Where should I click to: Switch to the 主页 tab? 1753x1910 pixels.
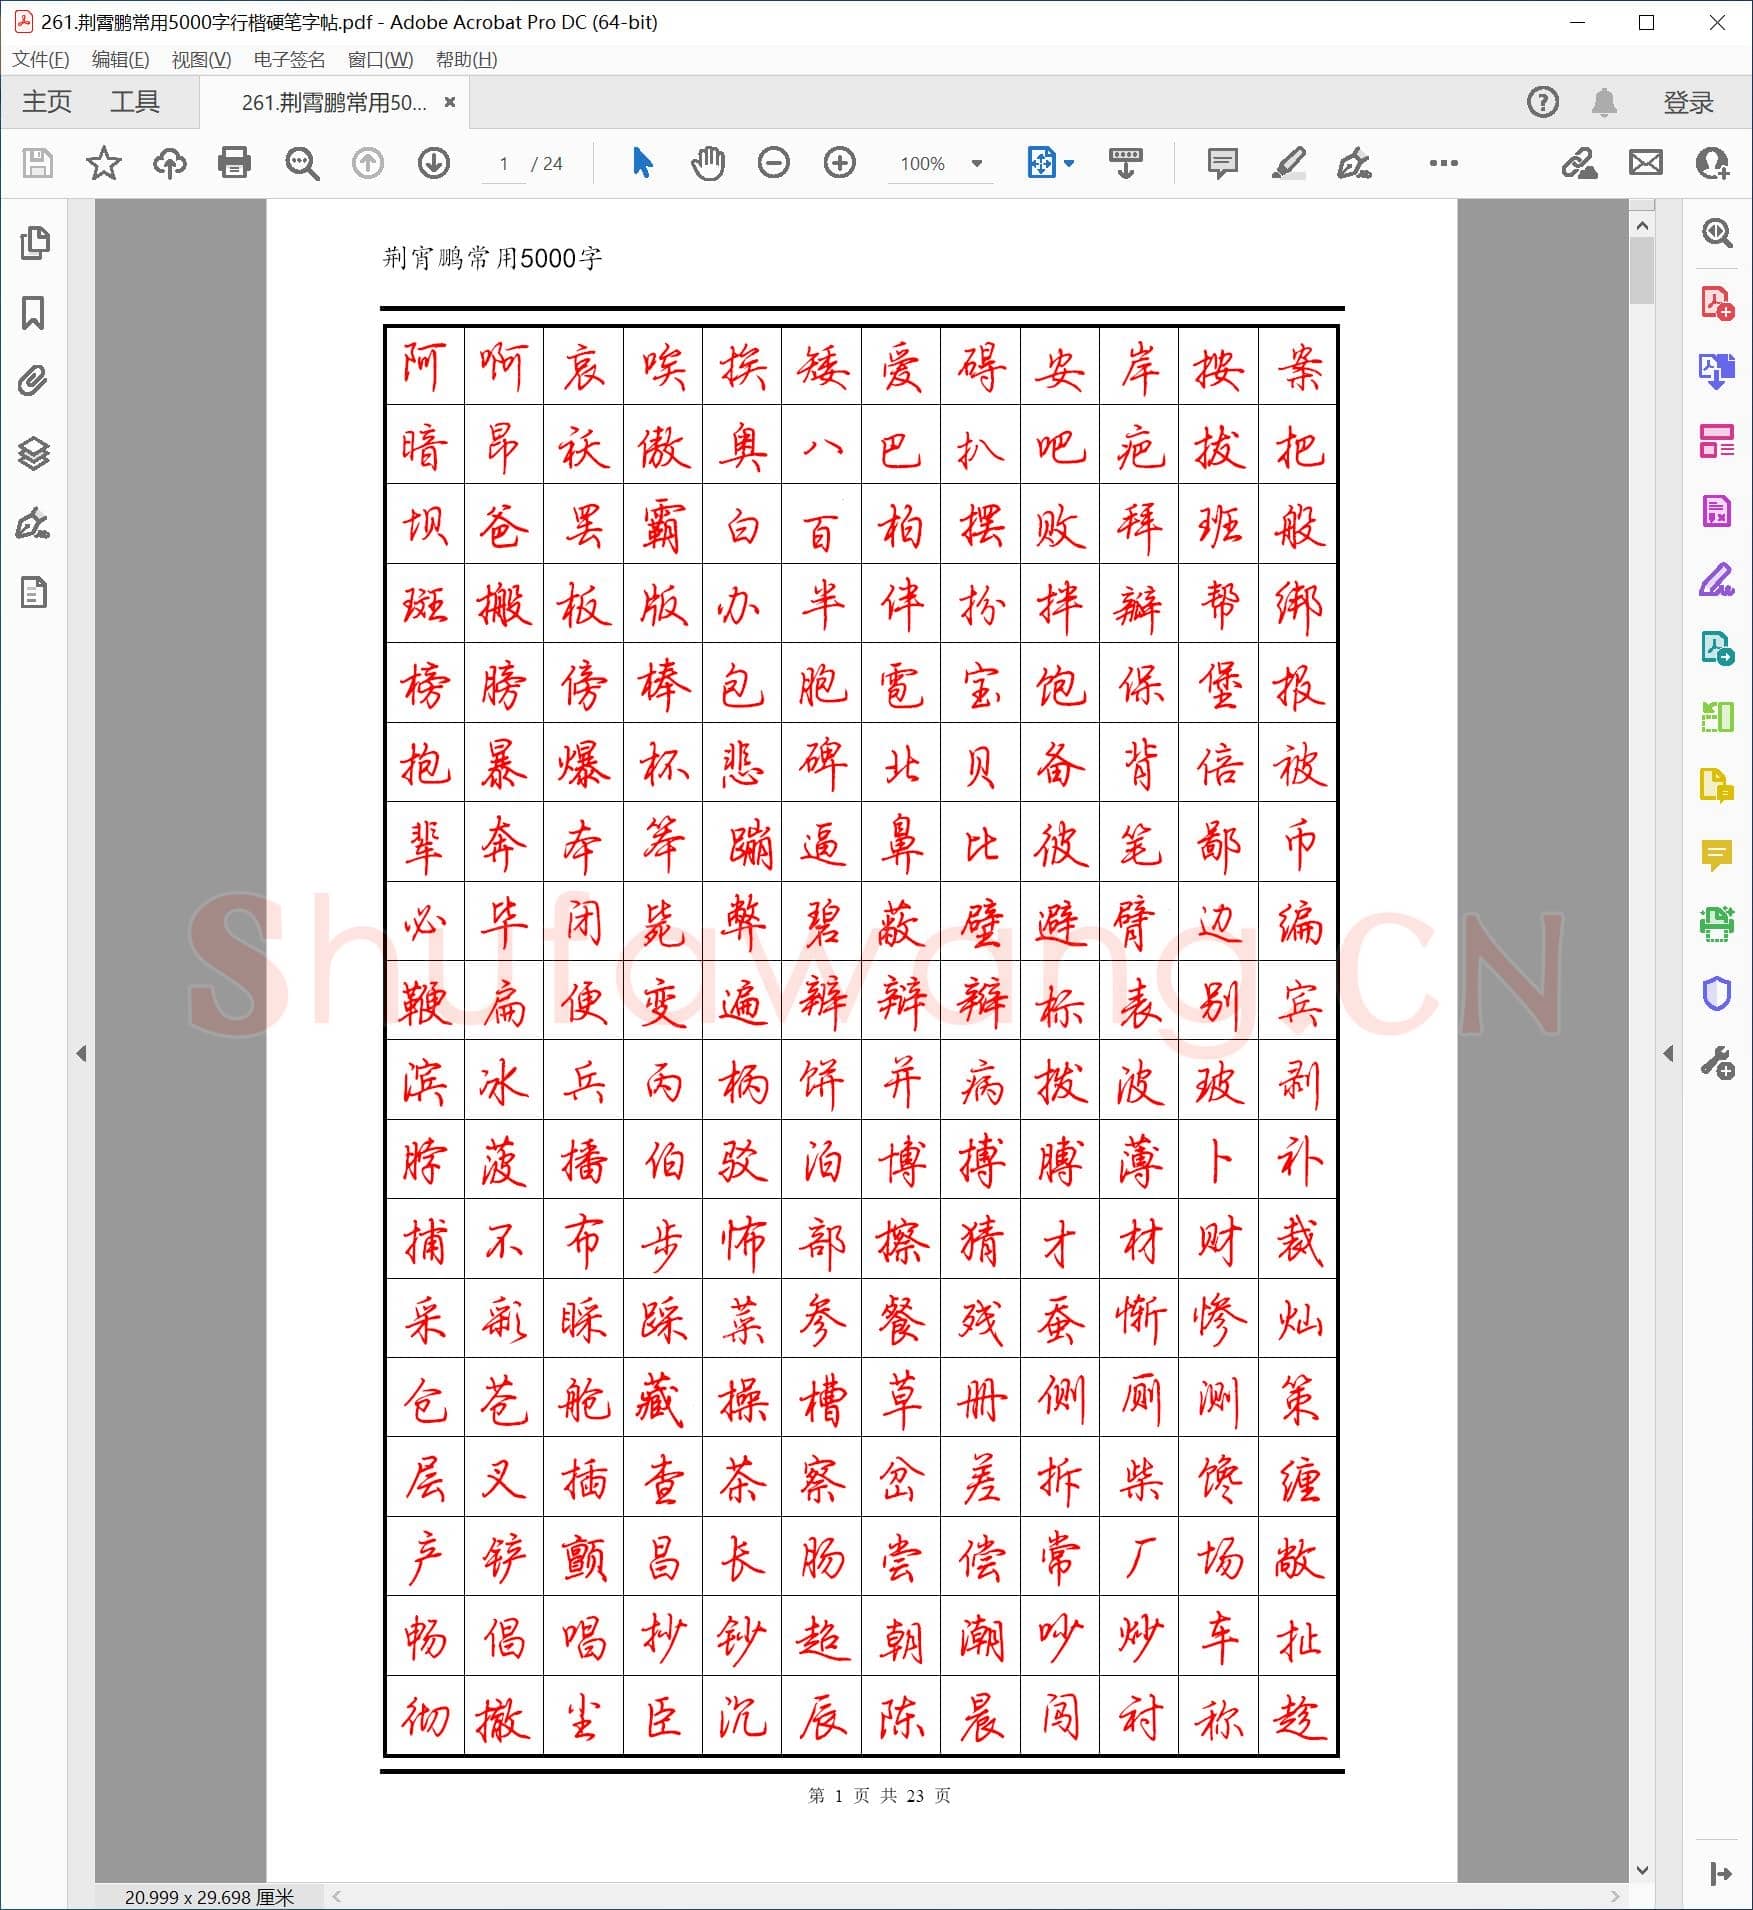pyautogui.click(x=45, y=101)
